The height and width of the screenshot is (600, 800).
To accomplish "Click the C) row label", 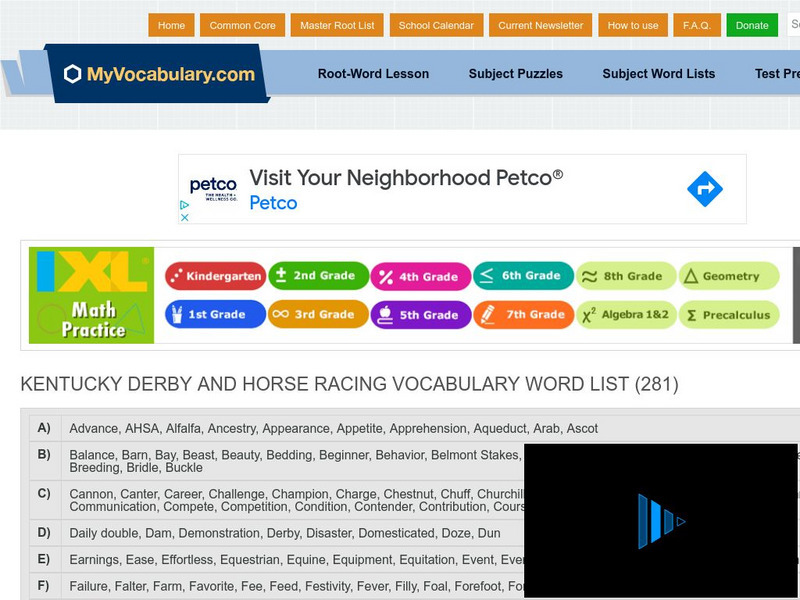I will click(44, 494).
